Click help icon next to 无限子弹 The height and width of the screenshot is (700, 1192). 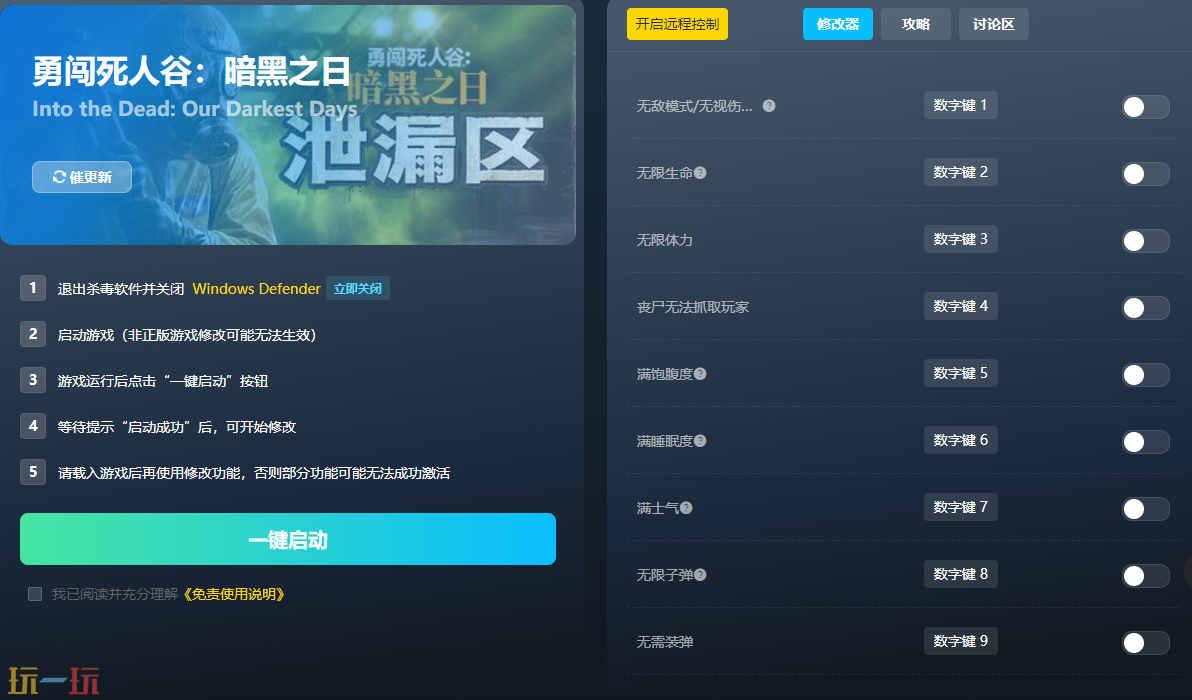(x=700, y=575)
